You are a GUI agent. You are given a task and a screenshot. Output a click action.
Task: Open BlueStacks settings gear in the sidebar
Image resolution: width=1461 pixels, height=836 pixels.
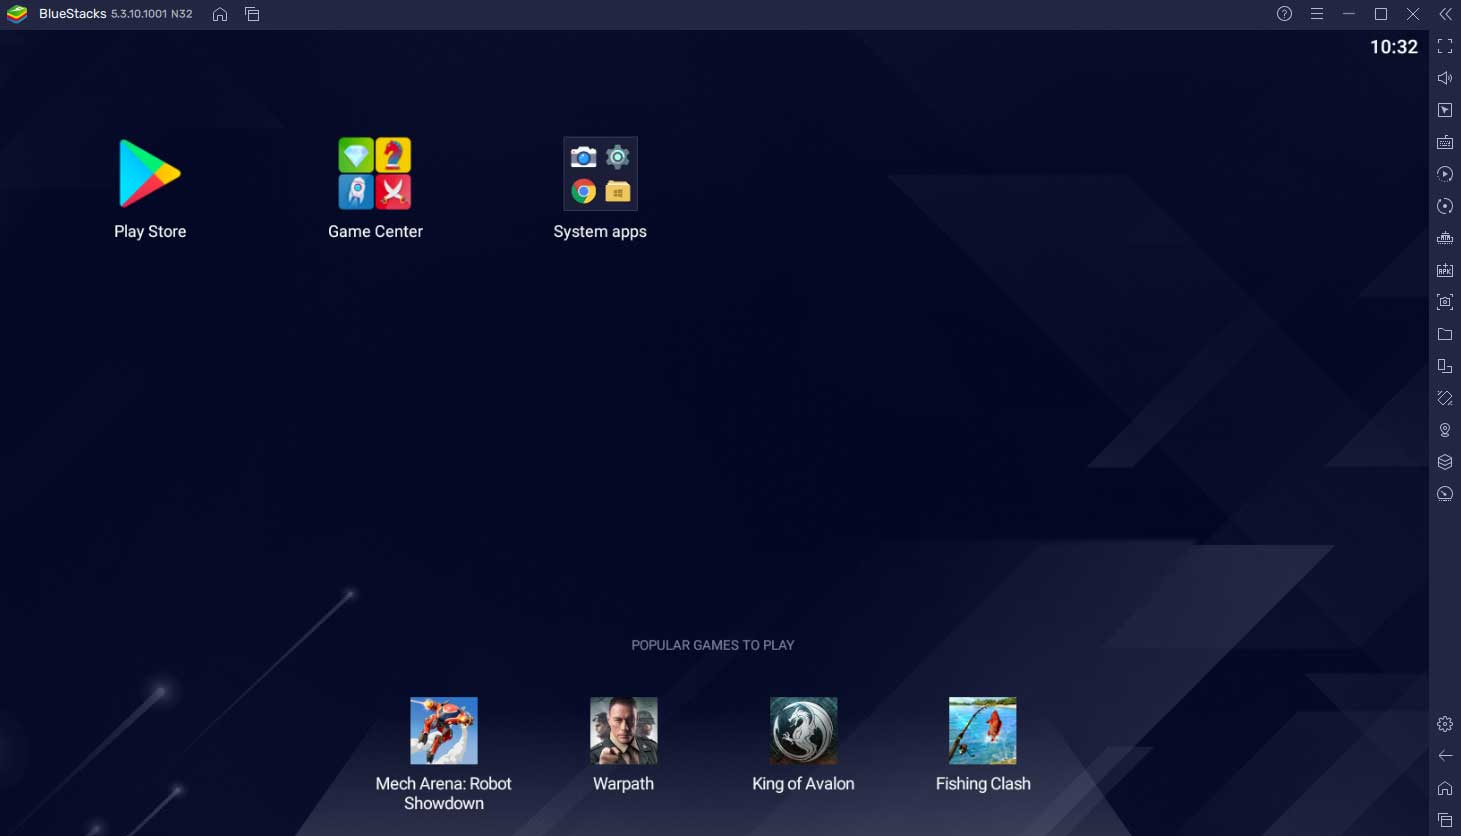pos(1445,724)
